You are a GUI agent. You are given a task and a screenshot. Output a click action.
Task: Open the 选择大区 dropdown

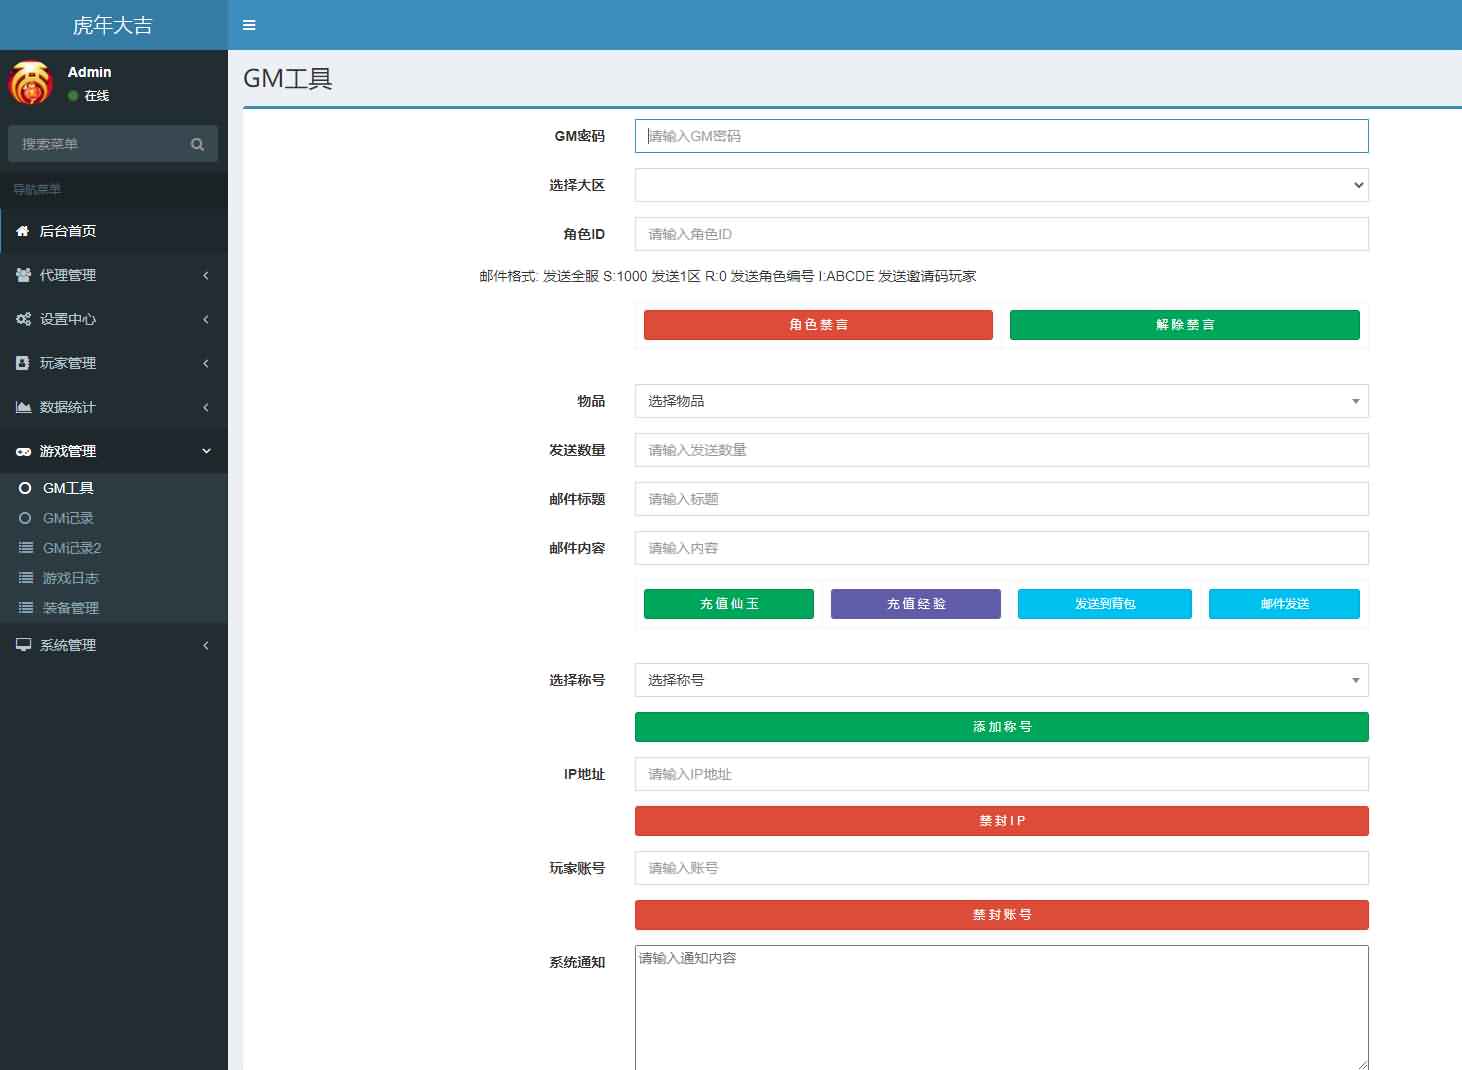(x=1001, y=185)
